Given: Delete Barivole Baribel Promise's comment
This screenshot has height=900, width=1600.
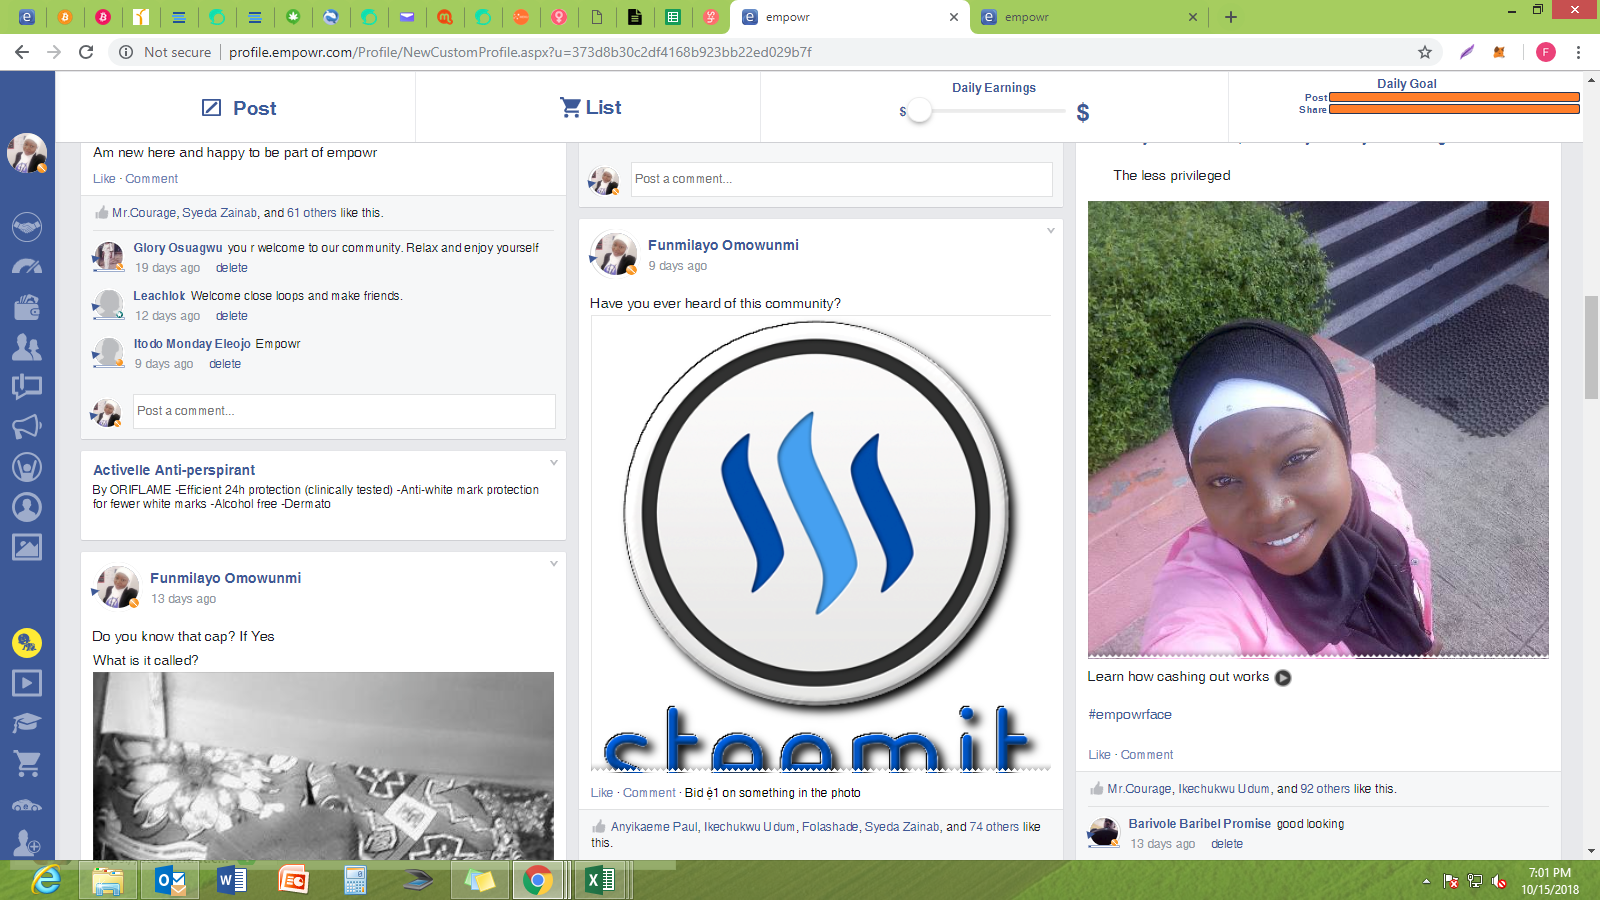Looking at the screenshot, I should click(x=1227, y=844).
